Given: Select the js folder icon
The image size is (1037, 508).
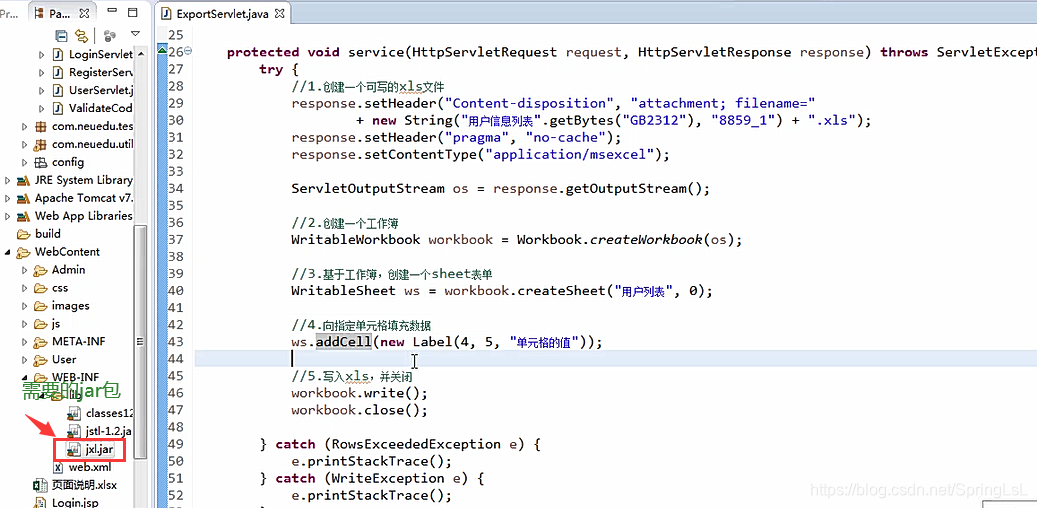Looking at the screenshot, I should [x=40, y=323].
